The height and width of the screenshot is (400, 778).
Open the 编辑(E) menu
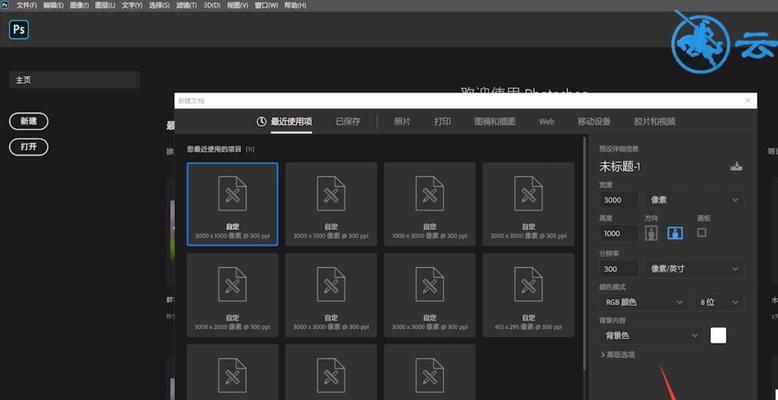click(x=53, y=5)
